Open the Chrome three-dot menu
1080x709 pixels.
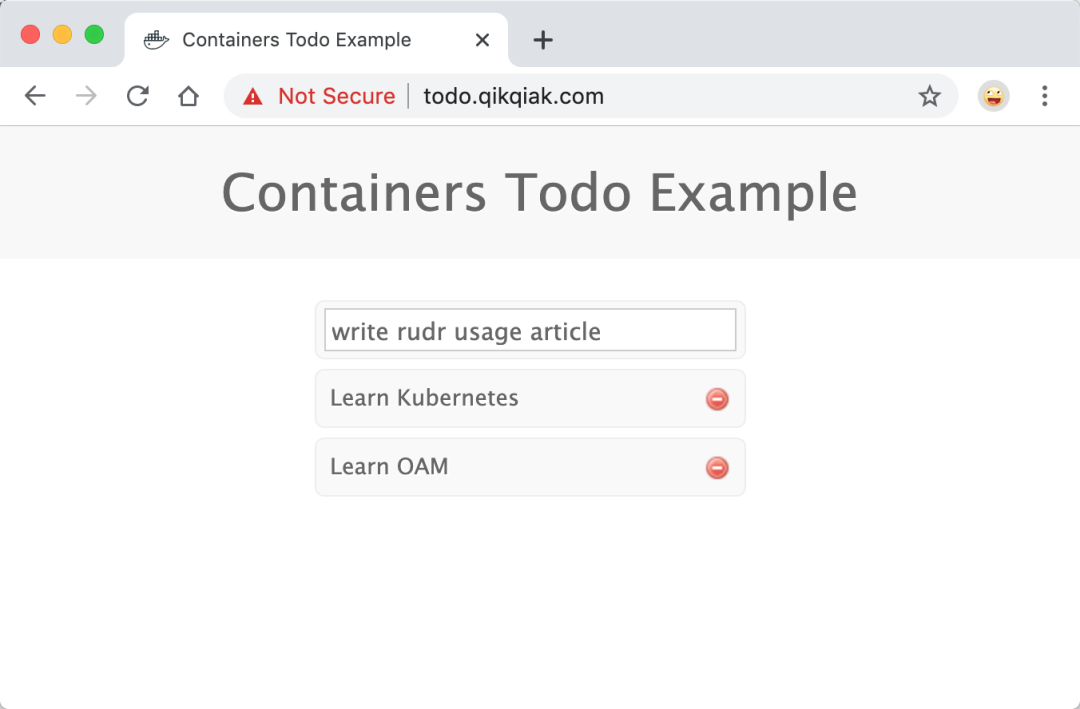click(x=1044, y=96)
